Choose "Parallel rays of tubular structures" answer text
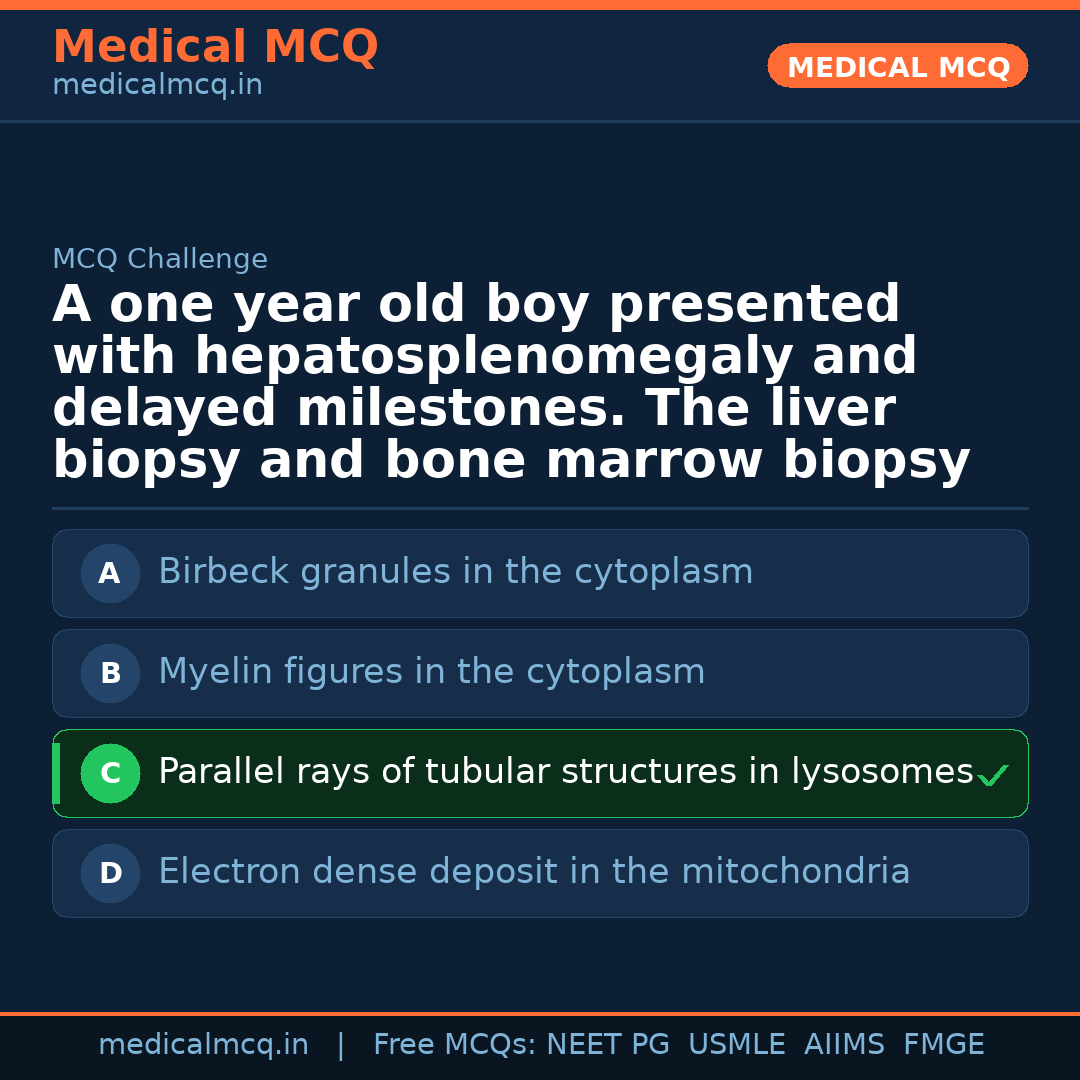1080x1080 pixels. point(565,772)
